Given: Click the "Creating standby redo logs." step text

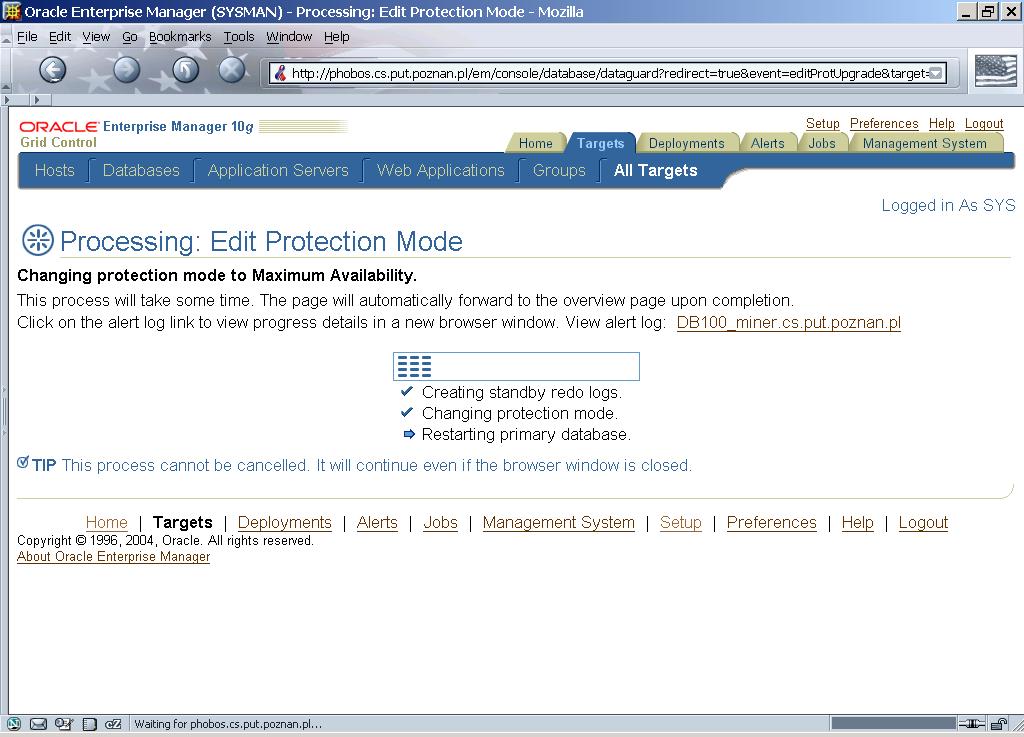Looking at the screenshot, I should 522,392.
